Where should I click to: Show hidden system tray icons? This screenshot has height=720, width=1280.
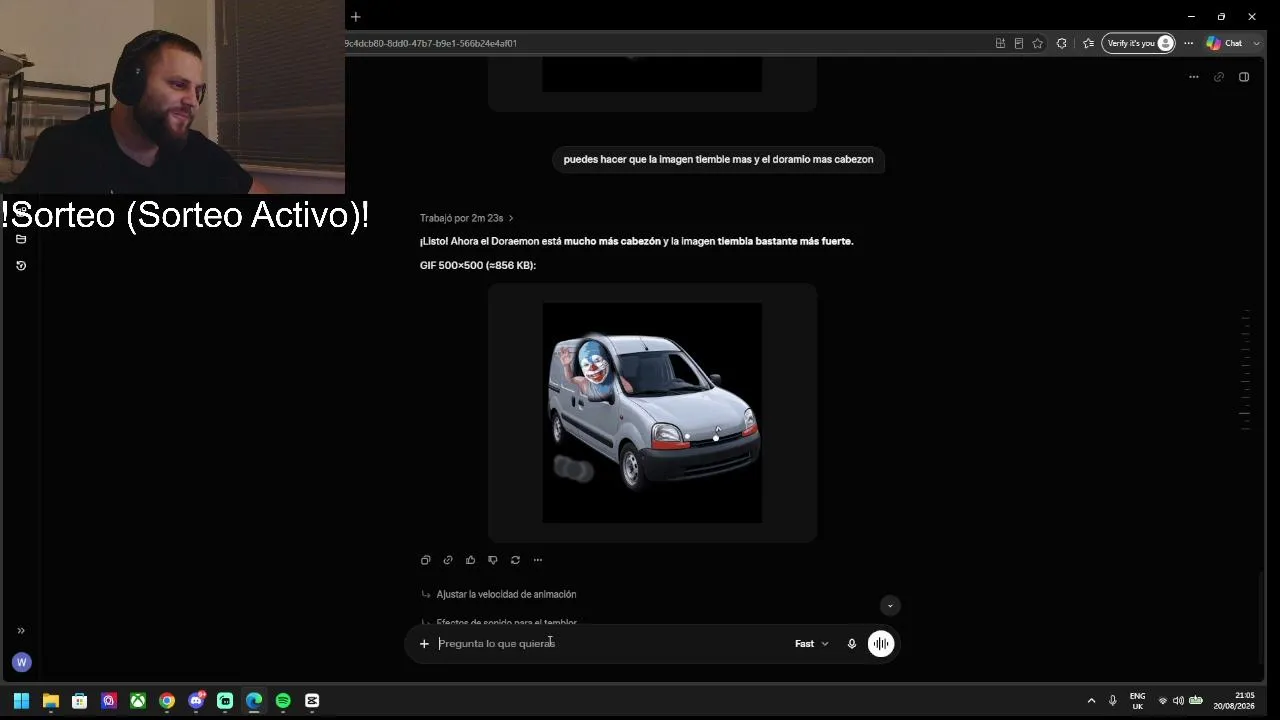point(1091,701)
